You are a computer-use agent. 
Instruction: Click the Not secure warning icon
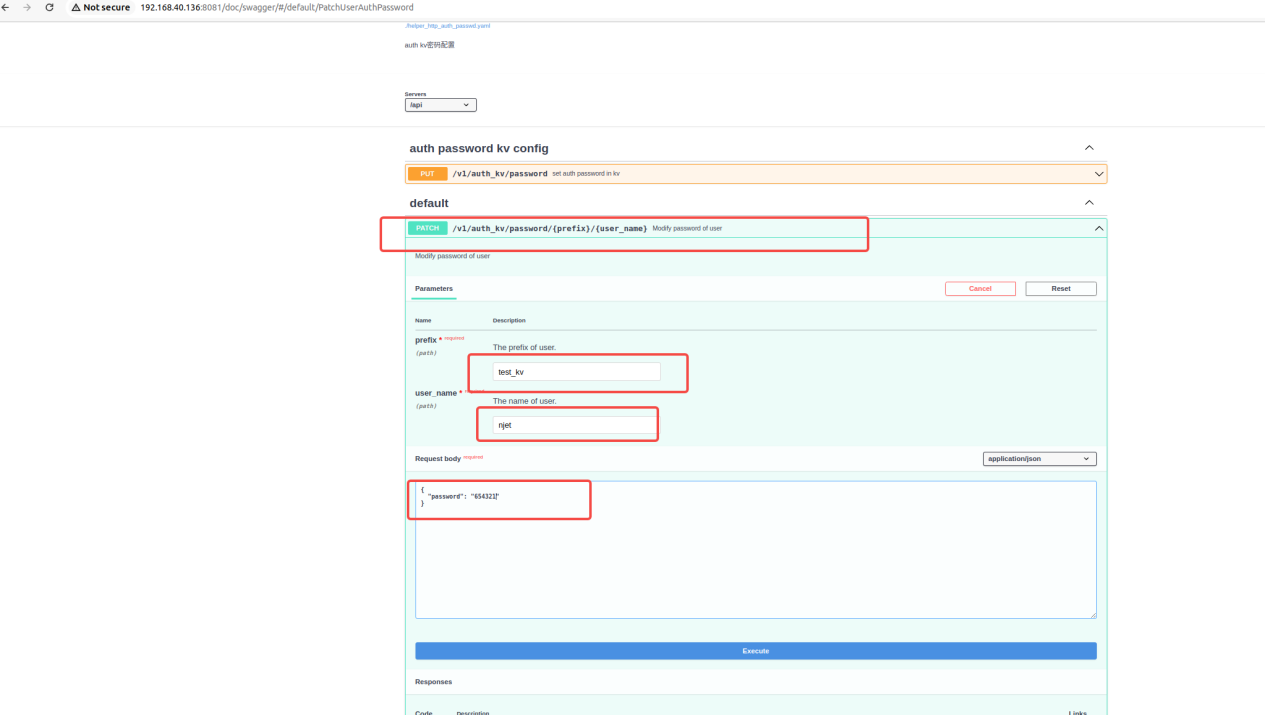76,7
